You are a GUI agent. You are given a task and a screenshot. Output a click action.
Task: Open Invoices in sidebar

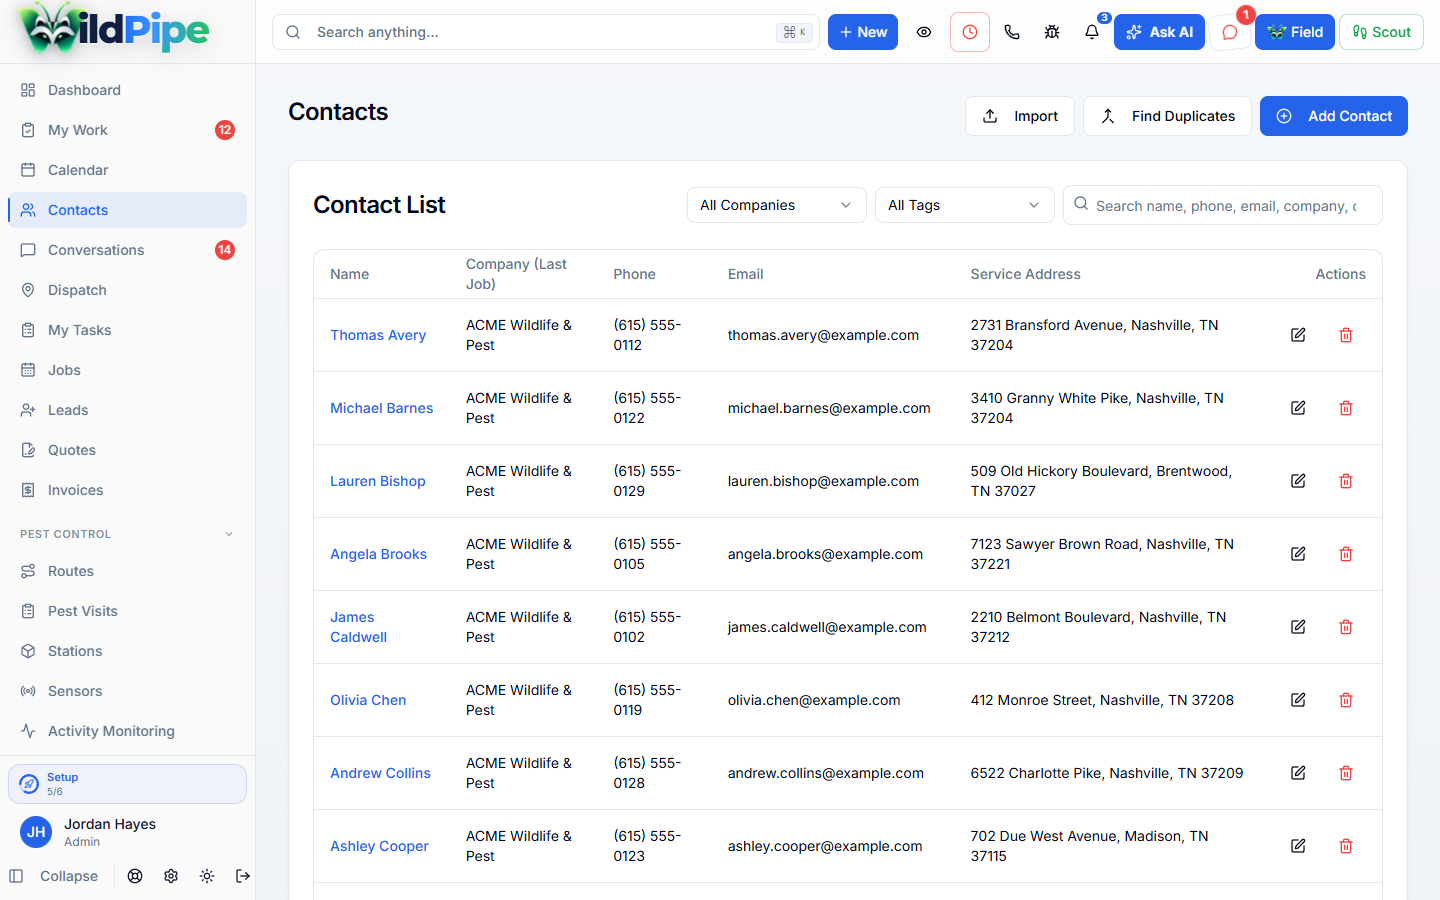127,490
